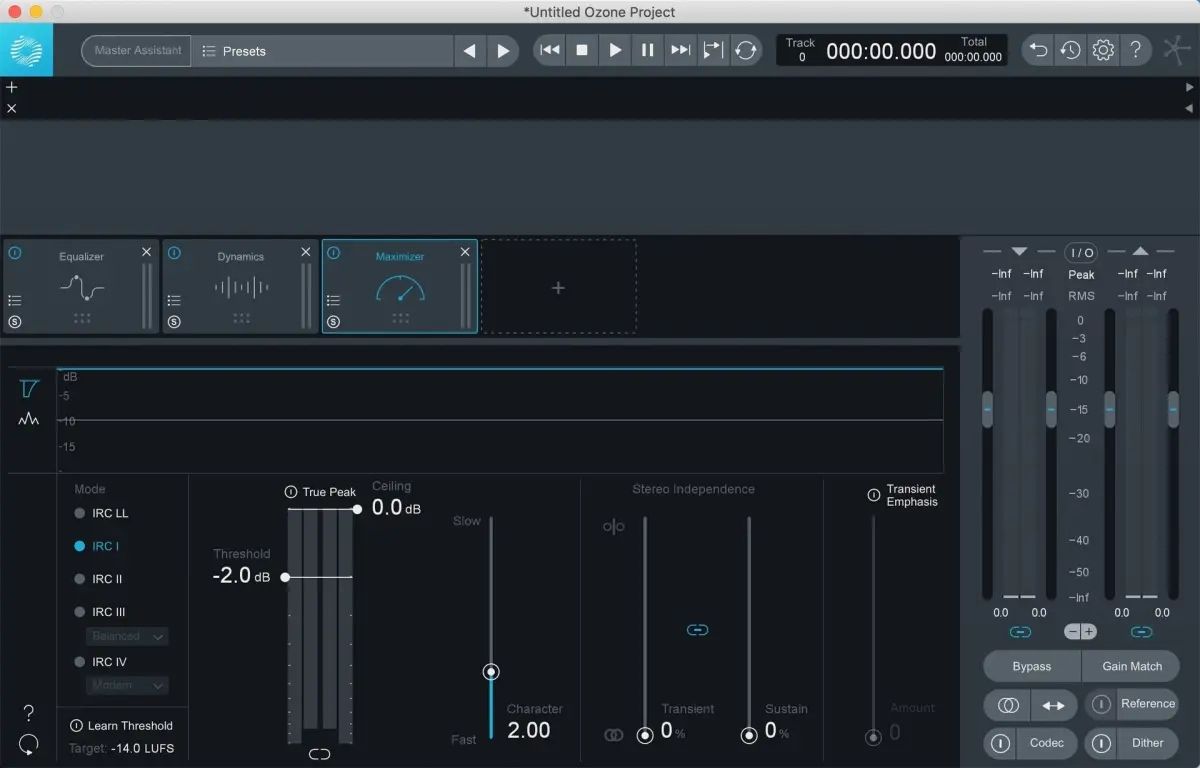Start playback with Play button

tap(615, 50)
